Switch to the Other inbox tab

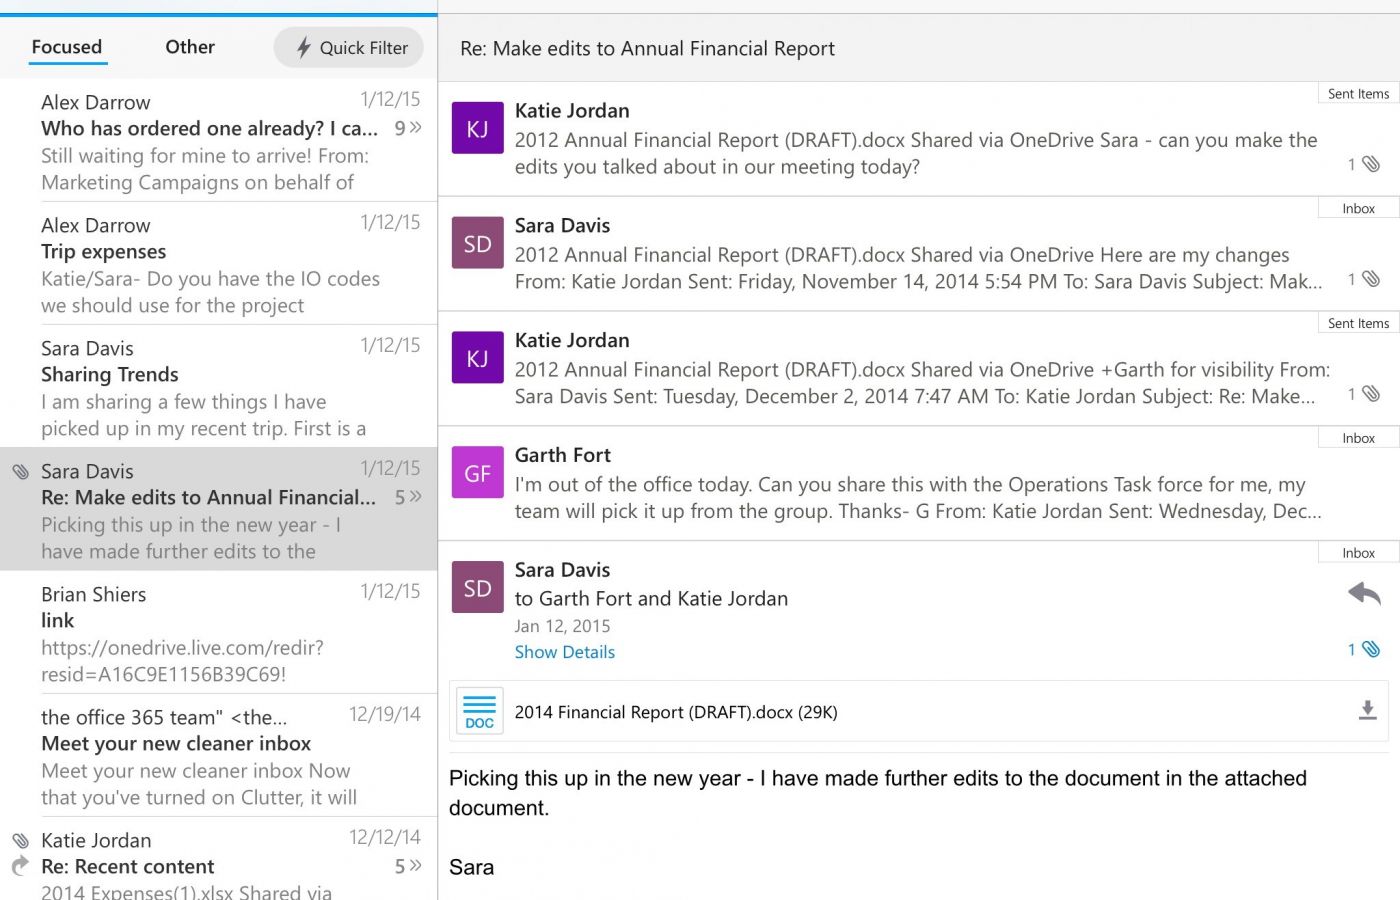[x=190, y=47]
